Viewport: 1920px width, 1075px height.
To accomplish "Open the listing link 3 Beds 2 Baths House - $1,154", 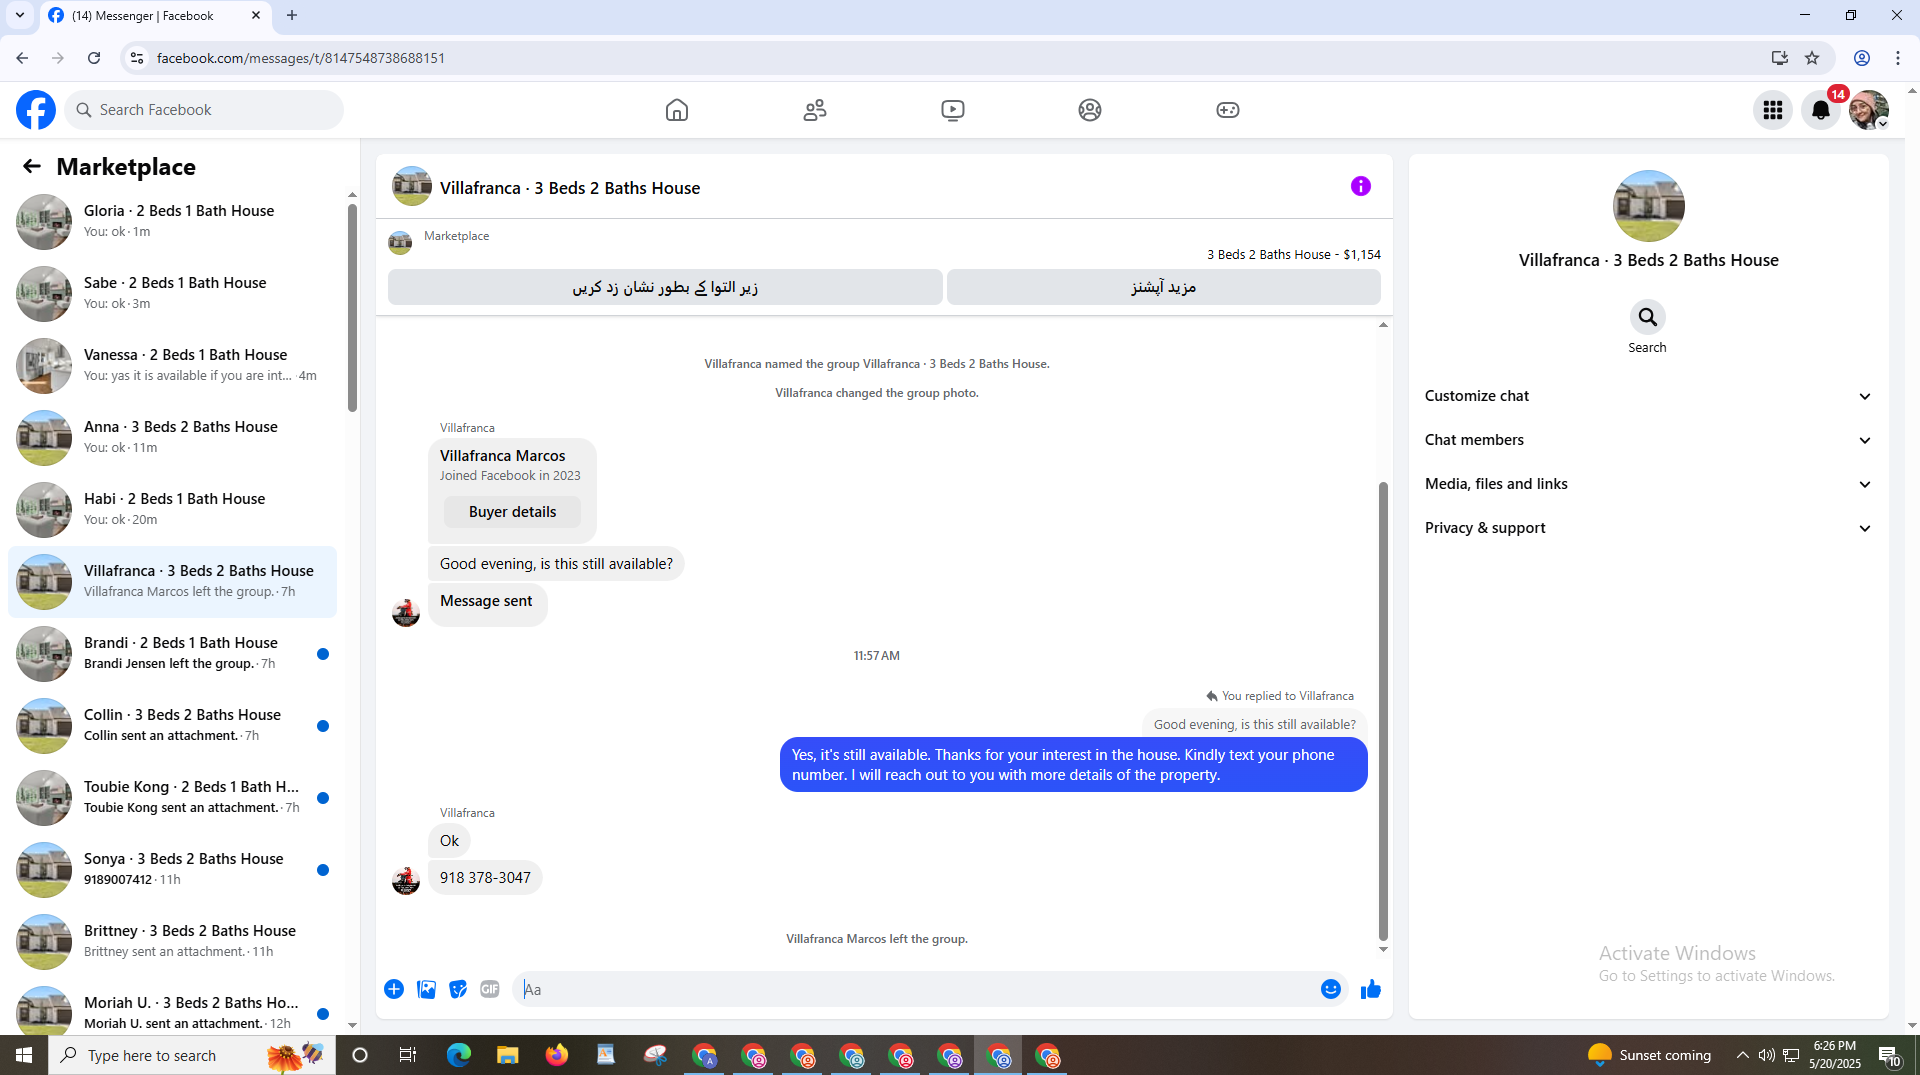I will (1293, 255).
